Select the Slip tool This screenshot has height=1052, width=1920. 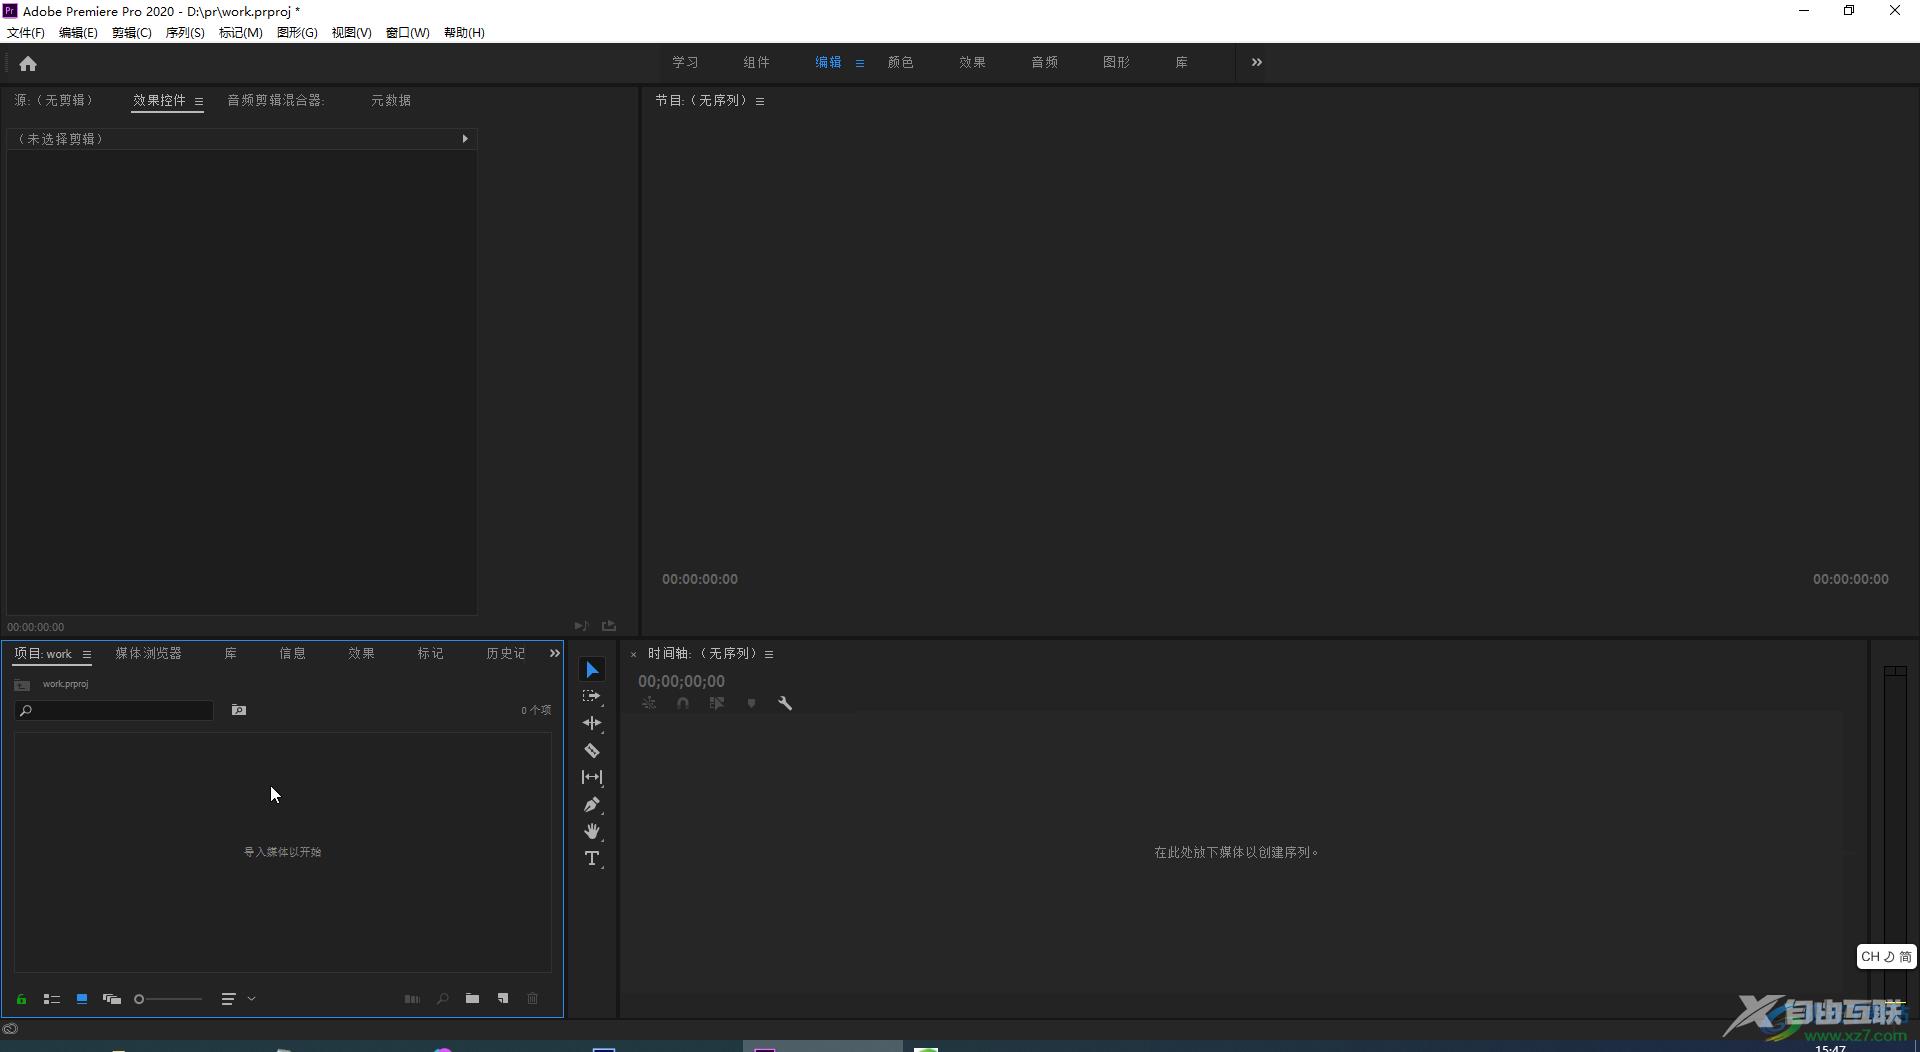pyautogui.click(x=592, y=777)
